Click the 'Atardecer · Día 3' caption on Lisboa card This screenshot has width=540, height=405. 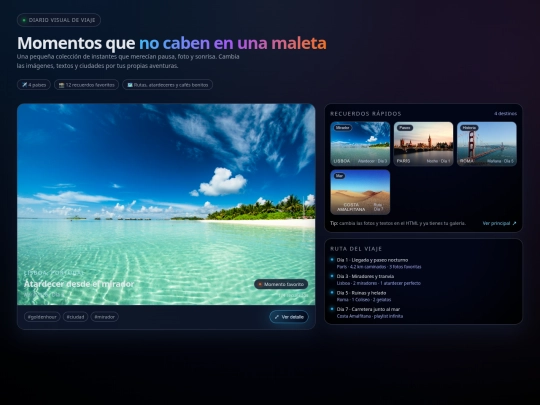[372, 161]
